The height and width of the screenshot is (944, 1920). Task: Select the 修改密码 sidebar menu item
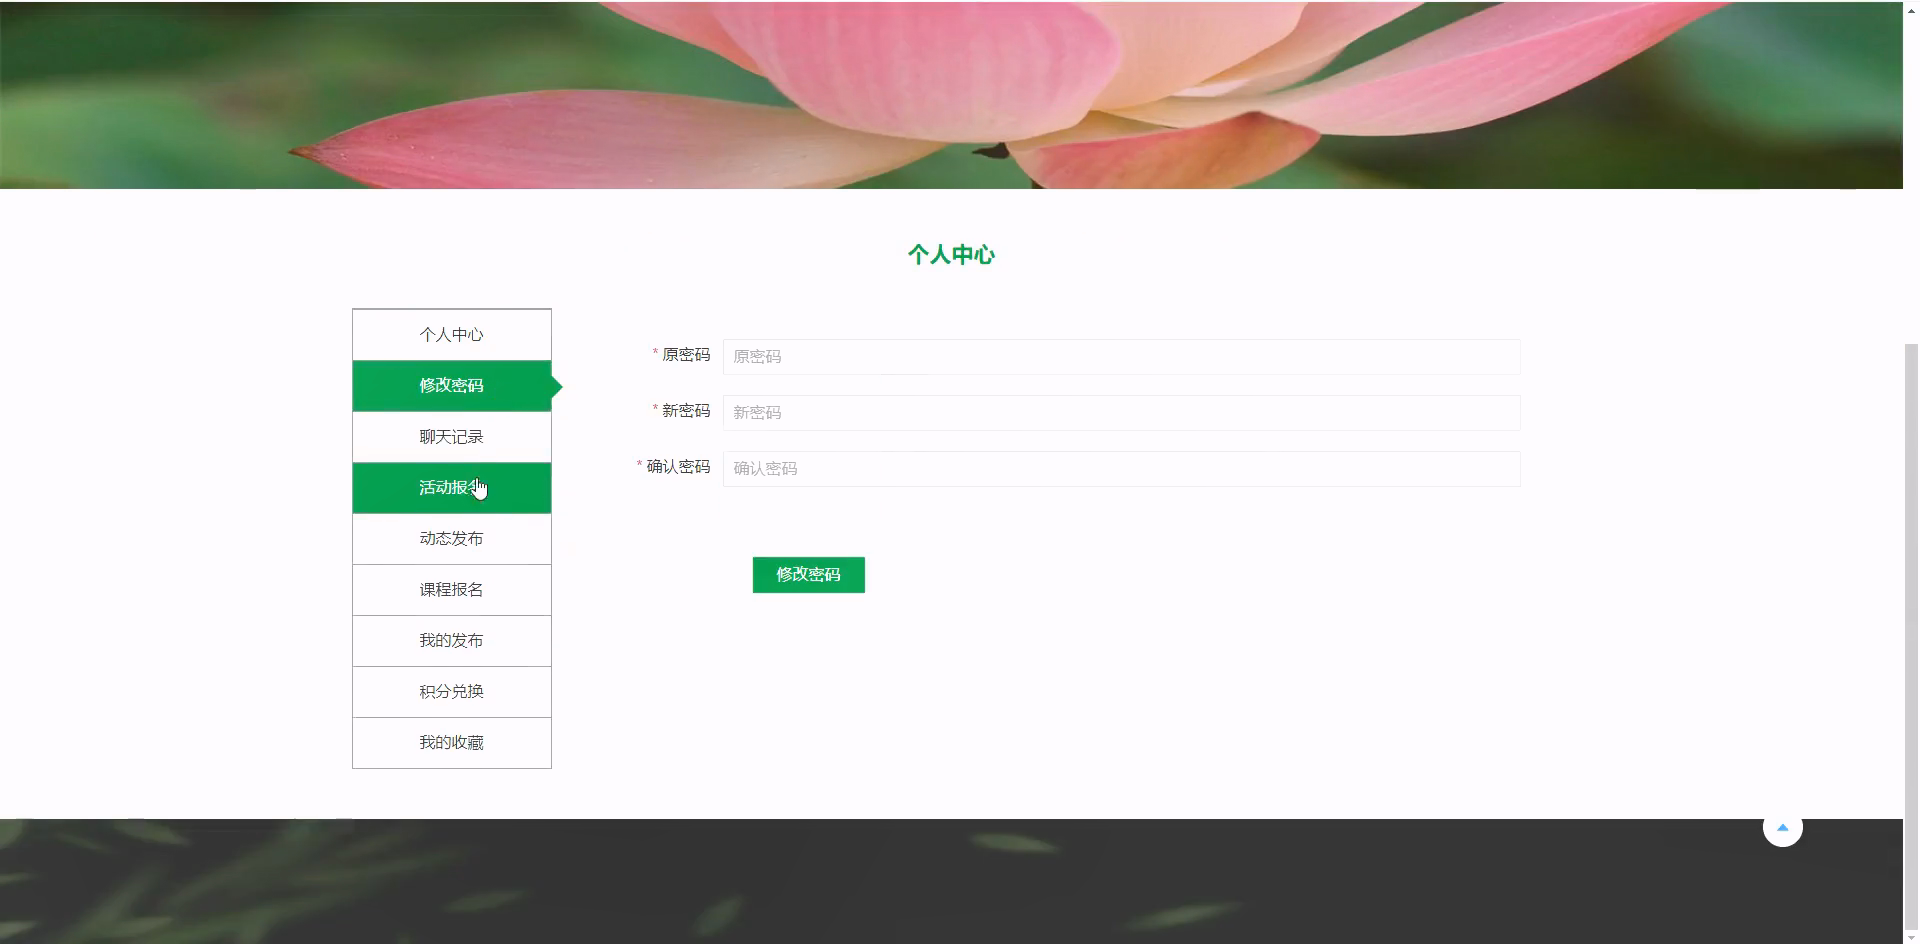[x=451, y=386]
